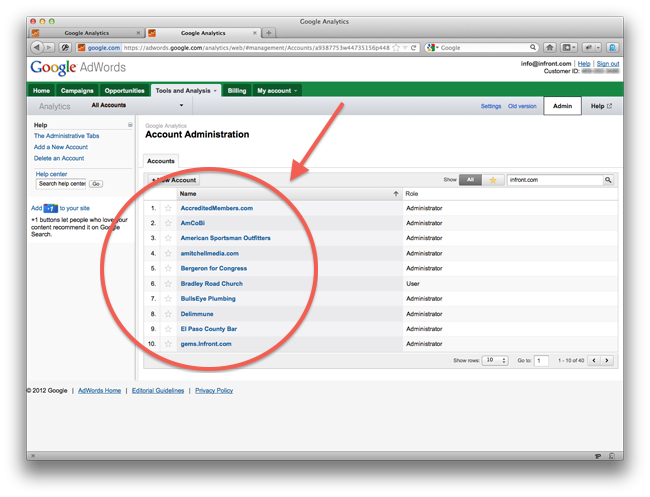Sign out of AdWords
The height and width of the screenshot is (497, 650).
pos(608,63)
